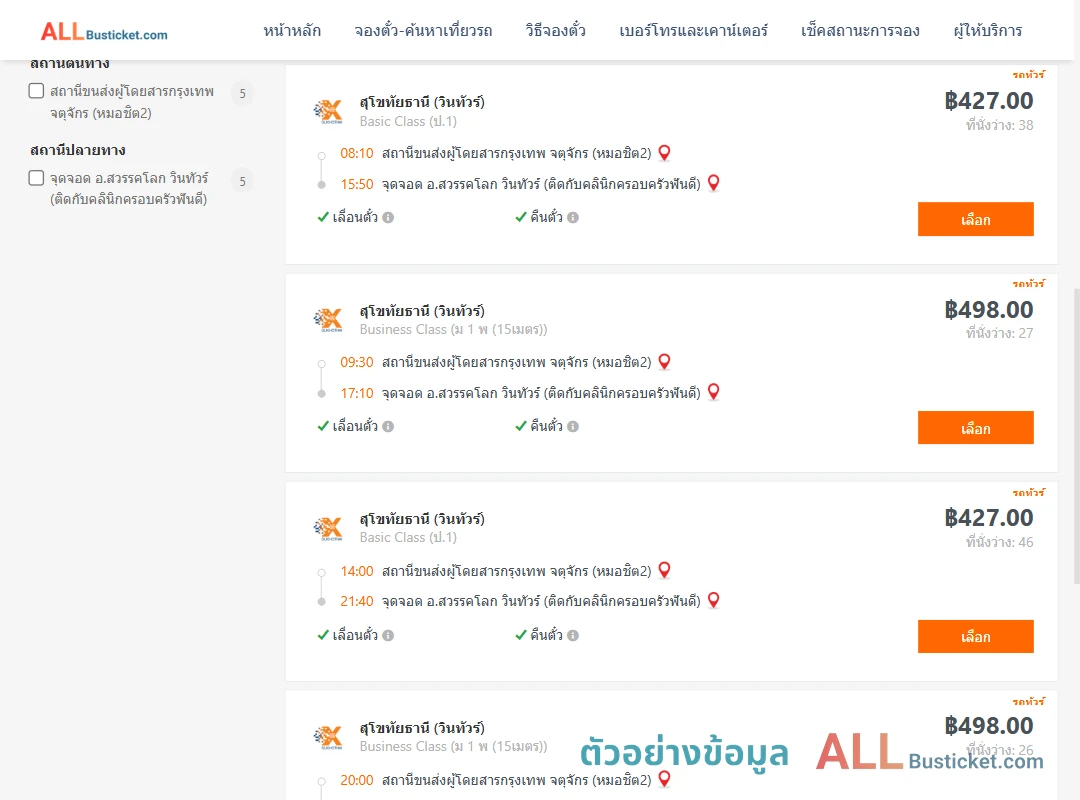The width and height of the screenshot is (1080, 800).
Task: Open map pin for 08:10 departure station
Action: [x=664, y=153]
